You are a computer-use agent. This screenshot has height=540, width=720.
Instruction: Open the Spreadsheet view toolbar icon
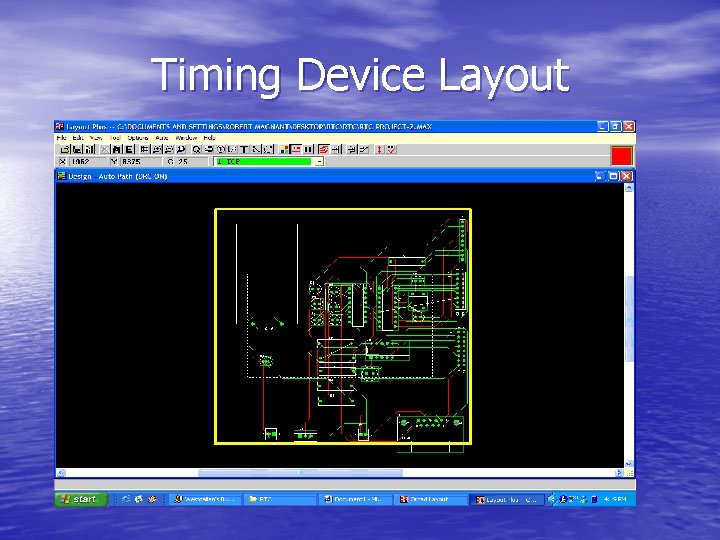tap(145, 149)
